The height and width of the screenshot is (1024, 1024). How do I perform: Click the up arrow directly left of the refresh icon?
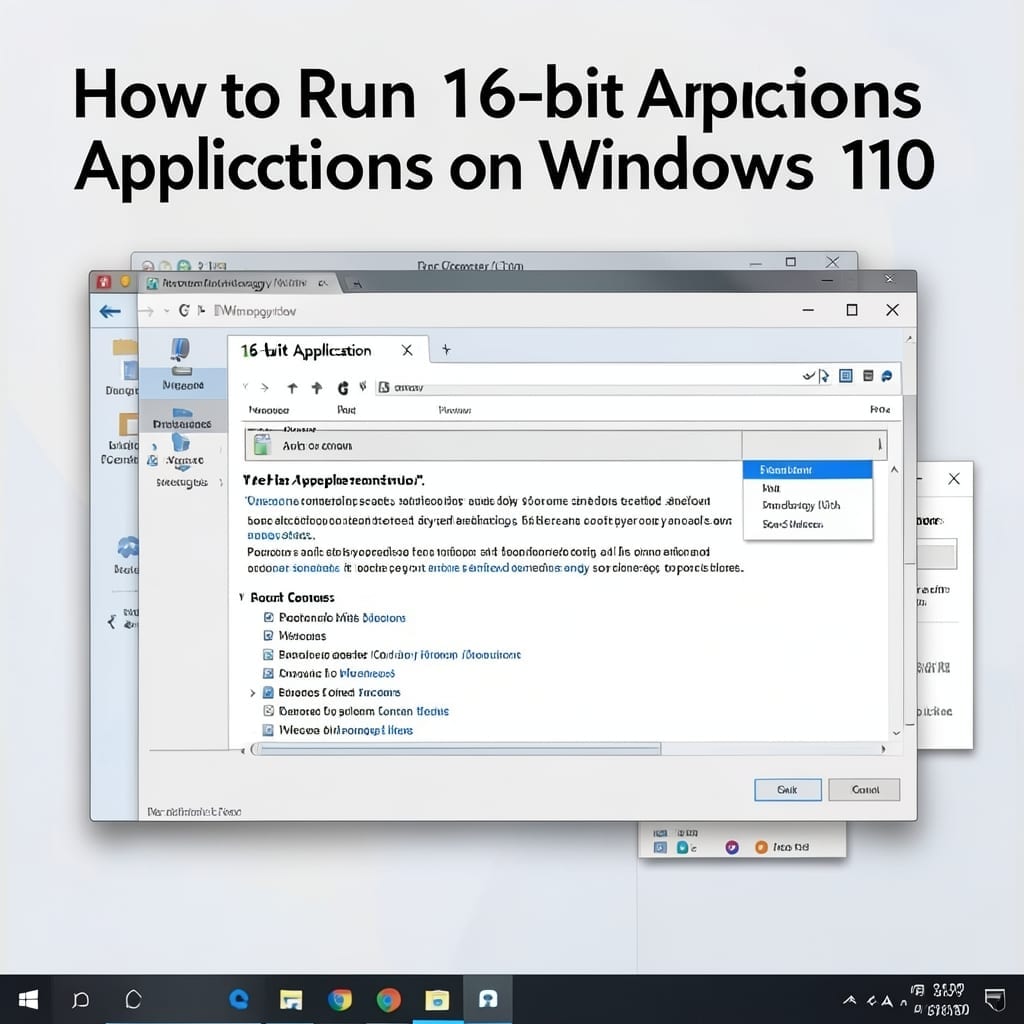(317, 388)
